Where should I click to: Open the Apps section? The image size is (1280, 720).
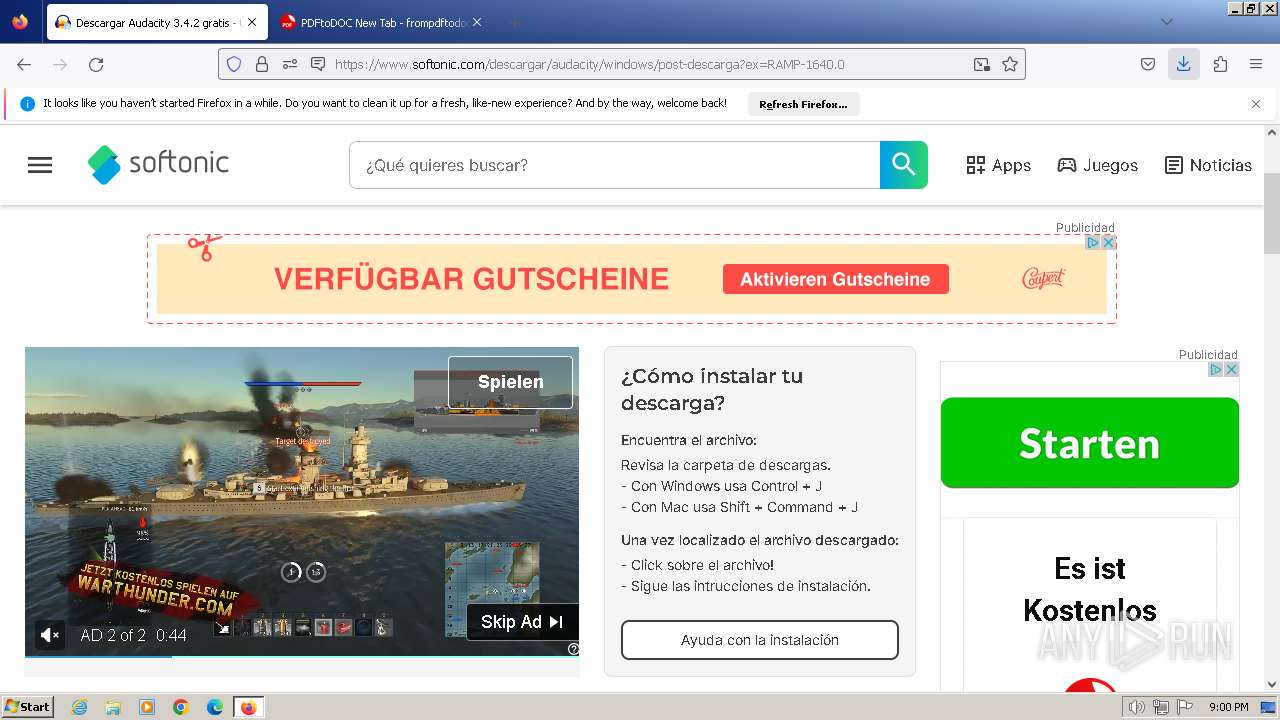point(998,165)
